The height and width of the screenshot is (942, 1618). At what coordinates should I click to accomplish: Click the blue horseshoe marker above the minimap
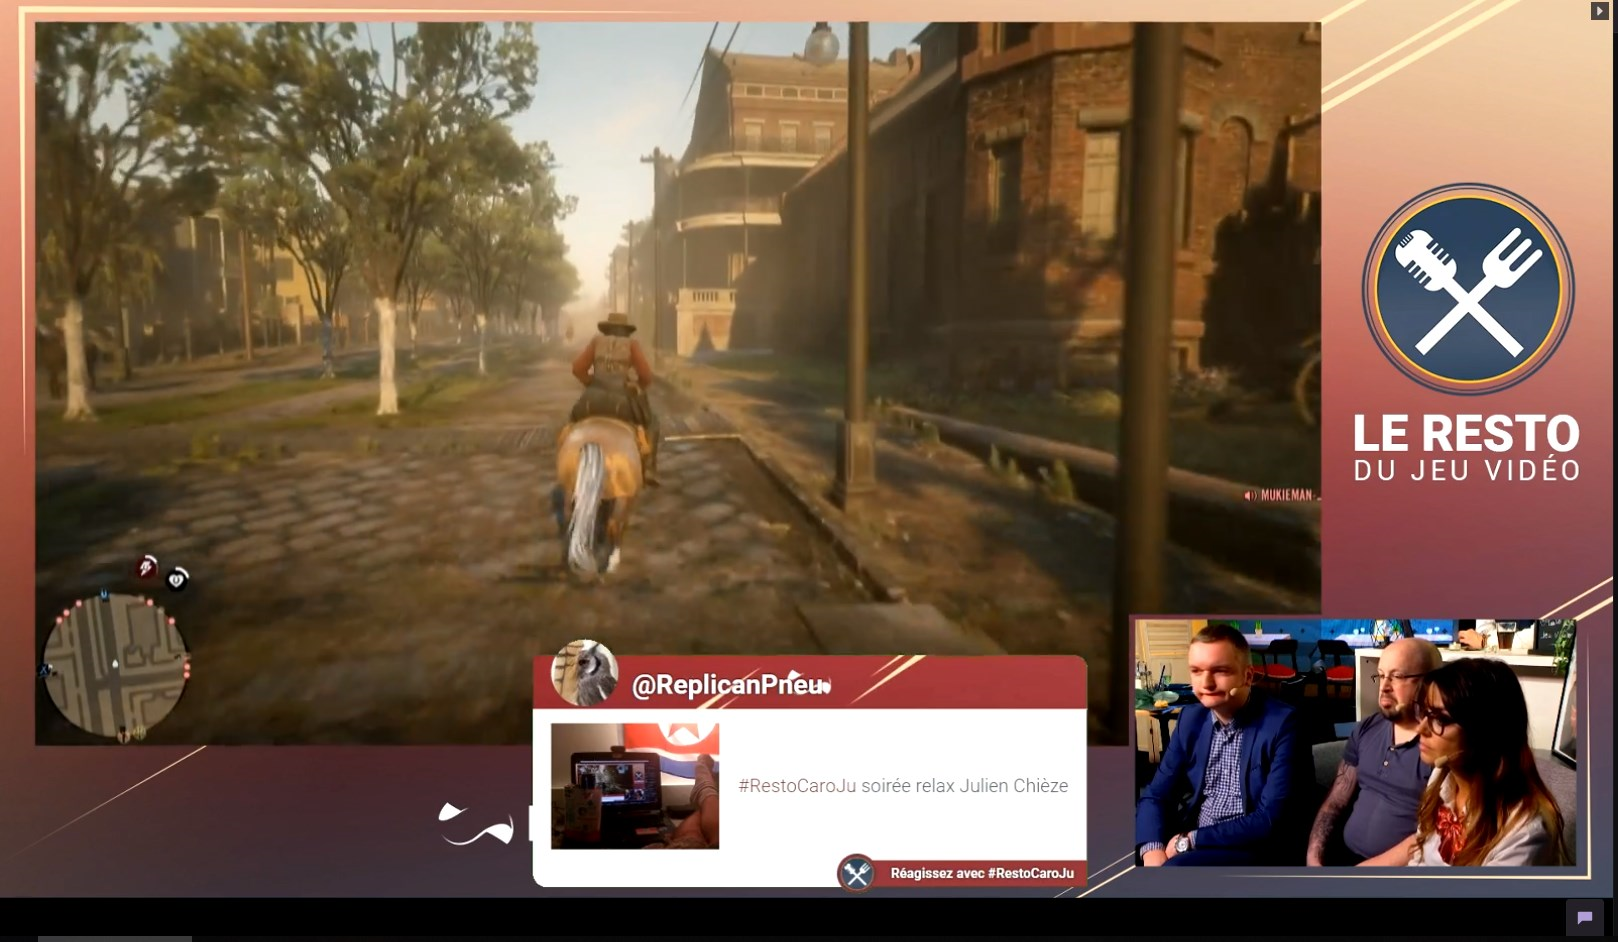pyautogui.click(x=104, y=594)
